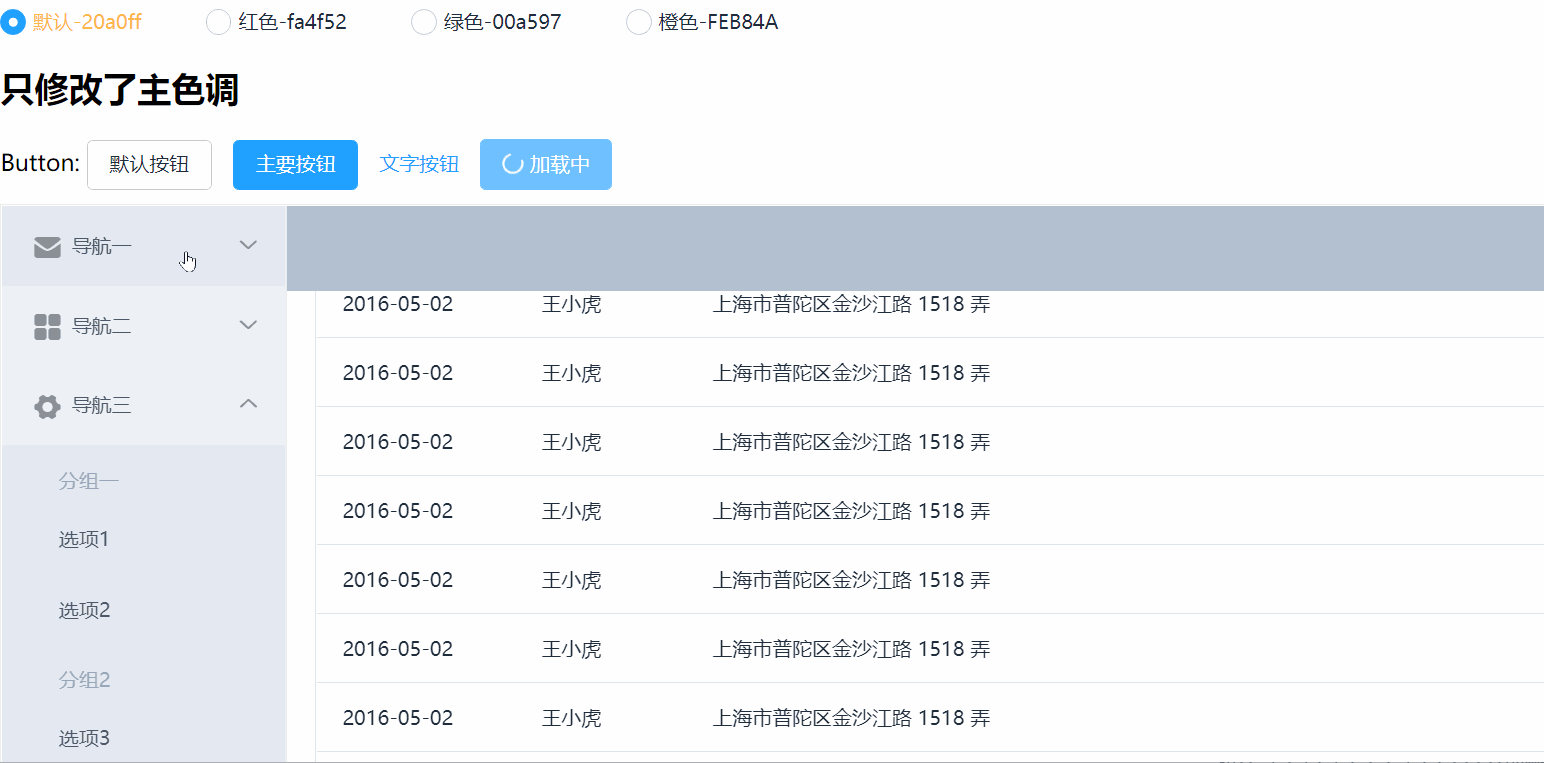Image resolution: width=1544 pixels, height=763 pixels.
Task: Click the 文字按钮 text button
Action: 419,165
